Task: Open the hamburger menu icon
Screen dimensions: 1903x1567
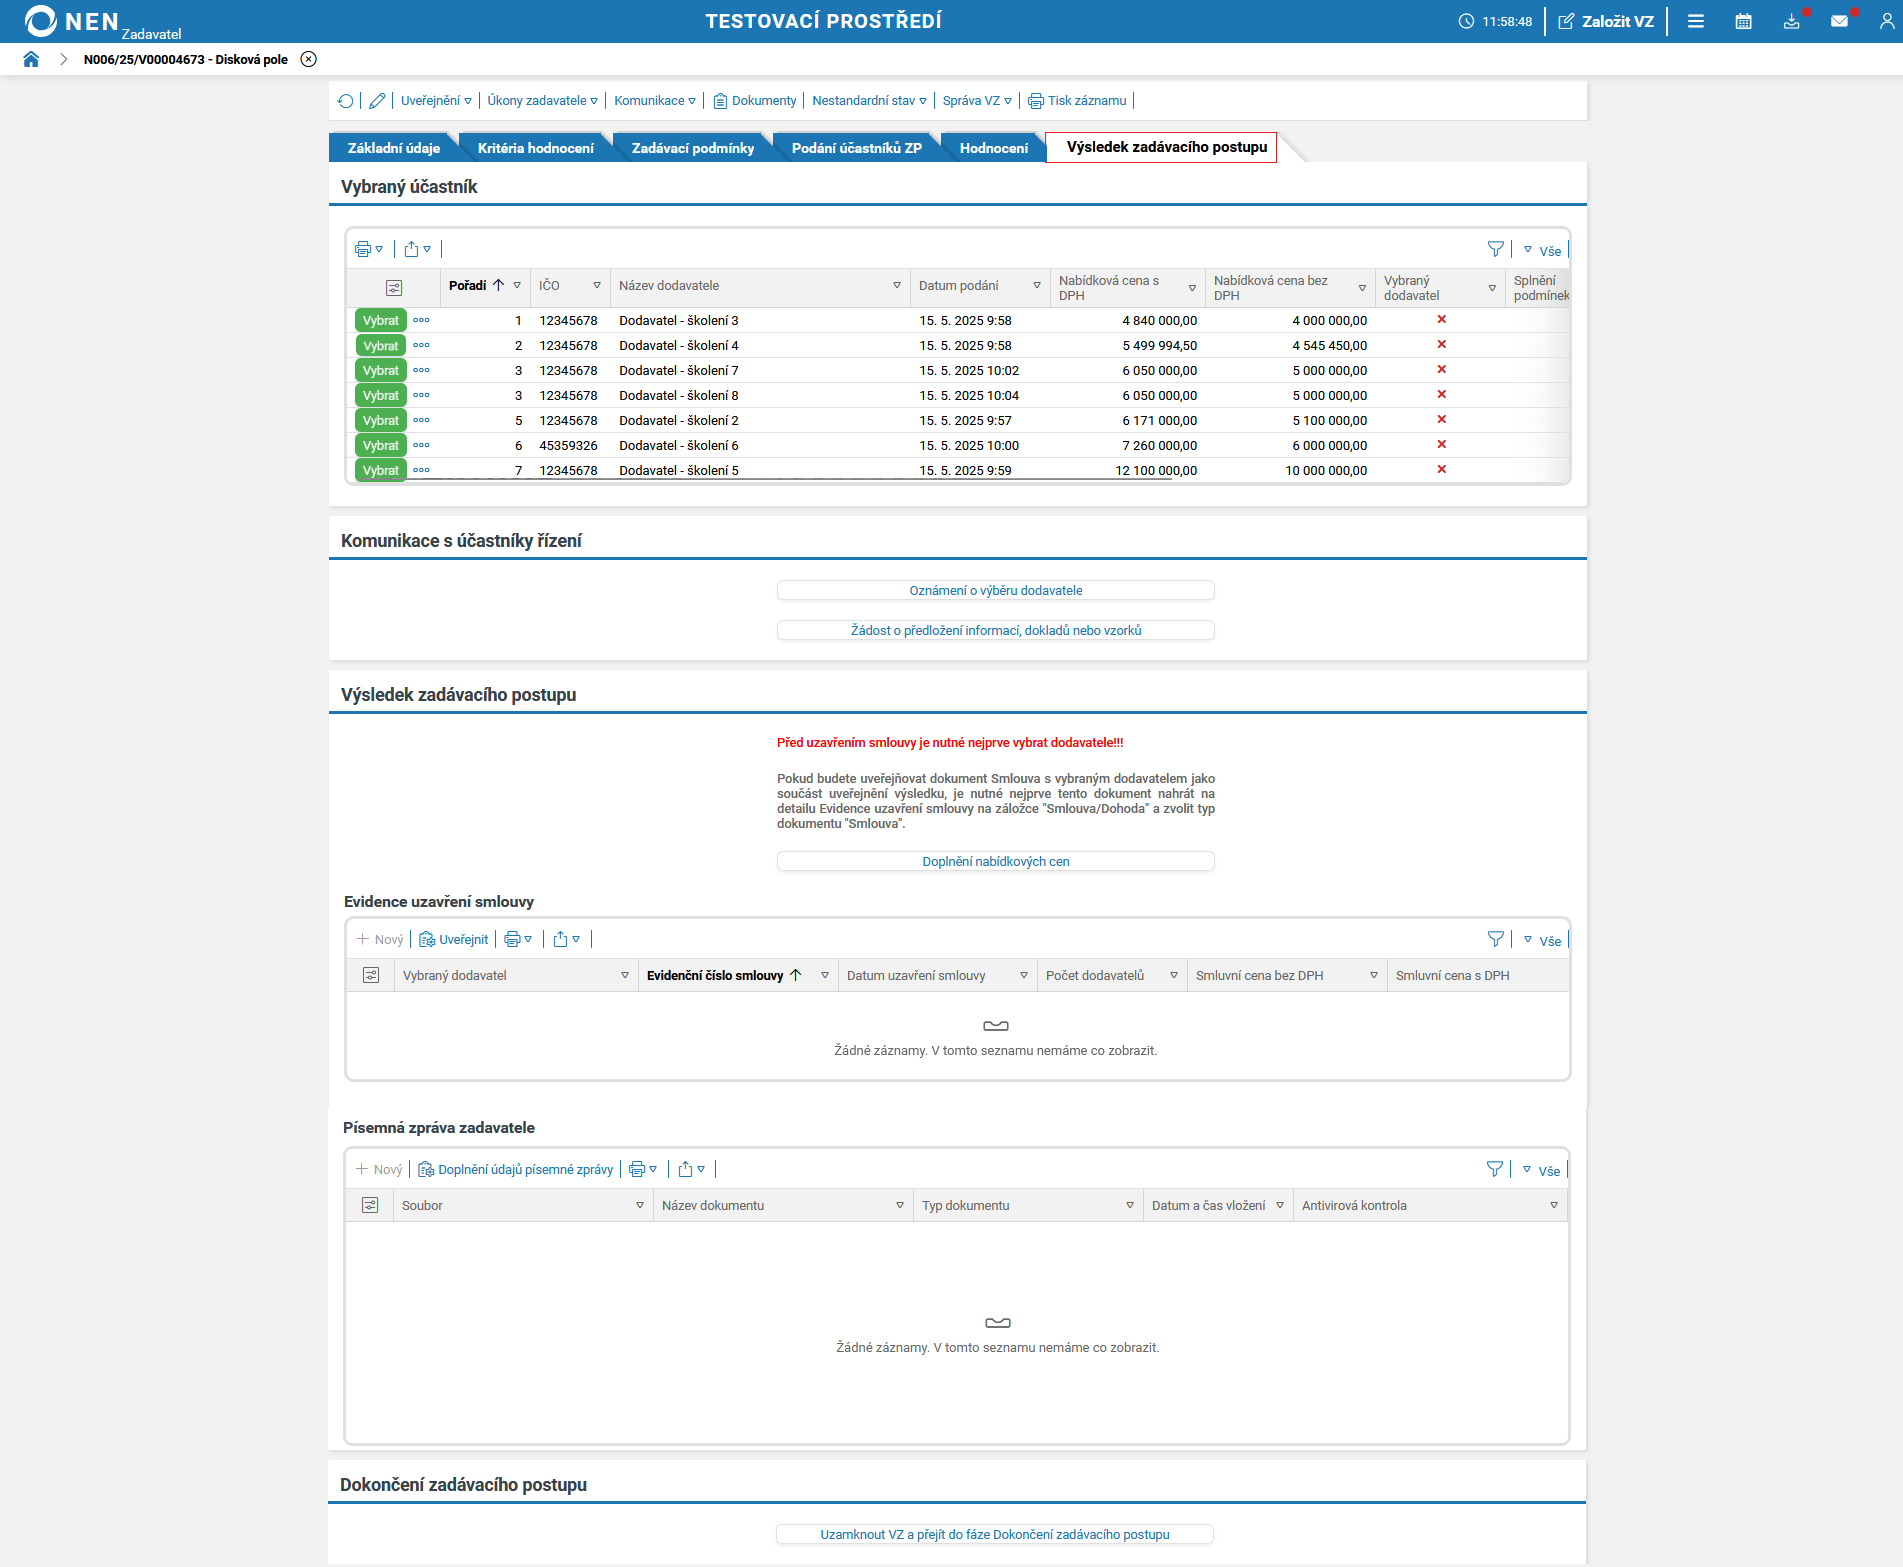Action: [1696, 21]
